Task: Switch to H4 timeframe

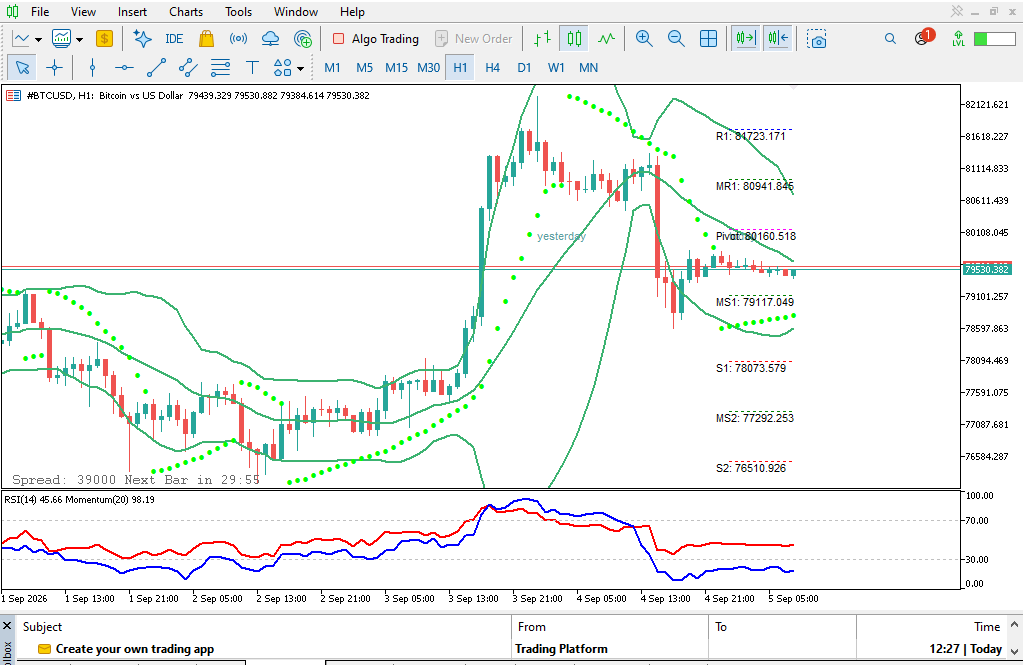Action: tap(492, 67)
